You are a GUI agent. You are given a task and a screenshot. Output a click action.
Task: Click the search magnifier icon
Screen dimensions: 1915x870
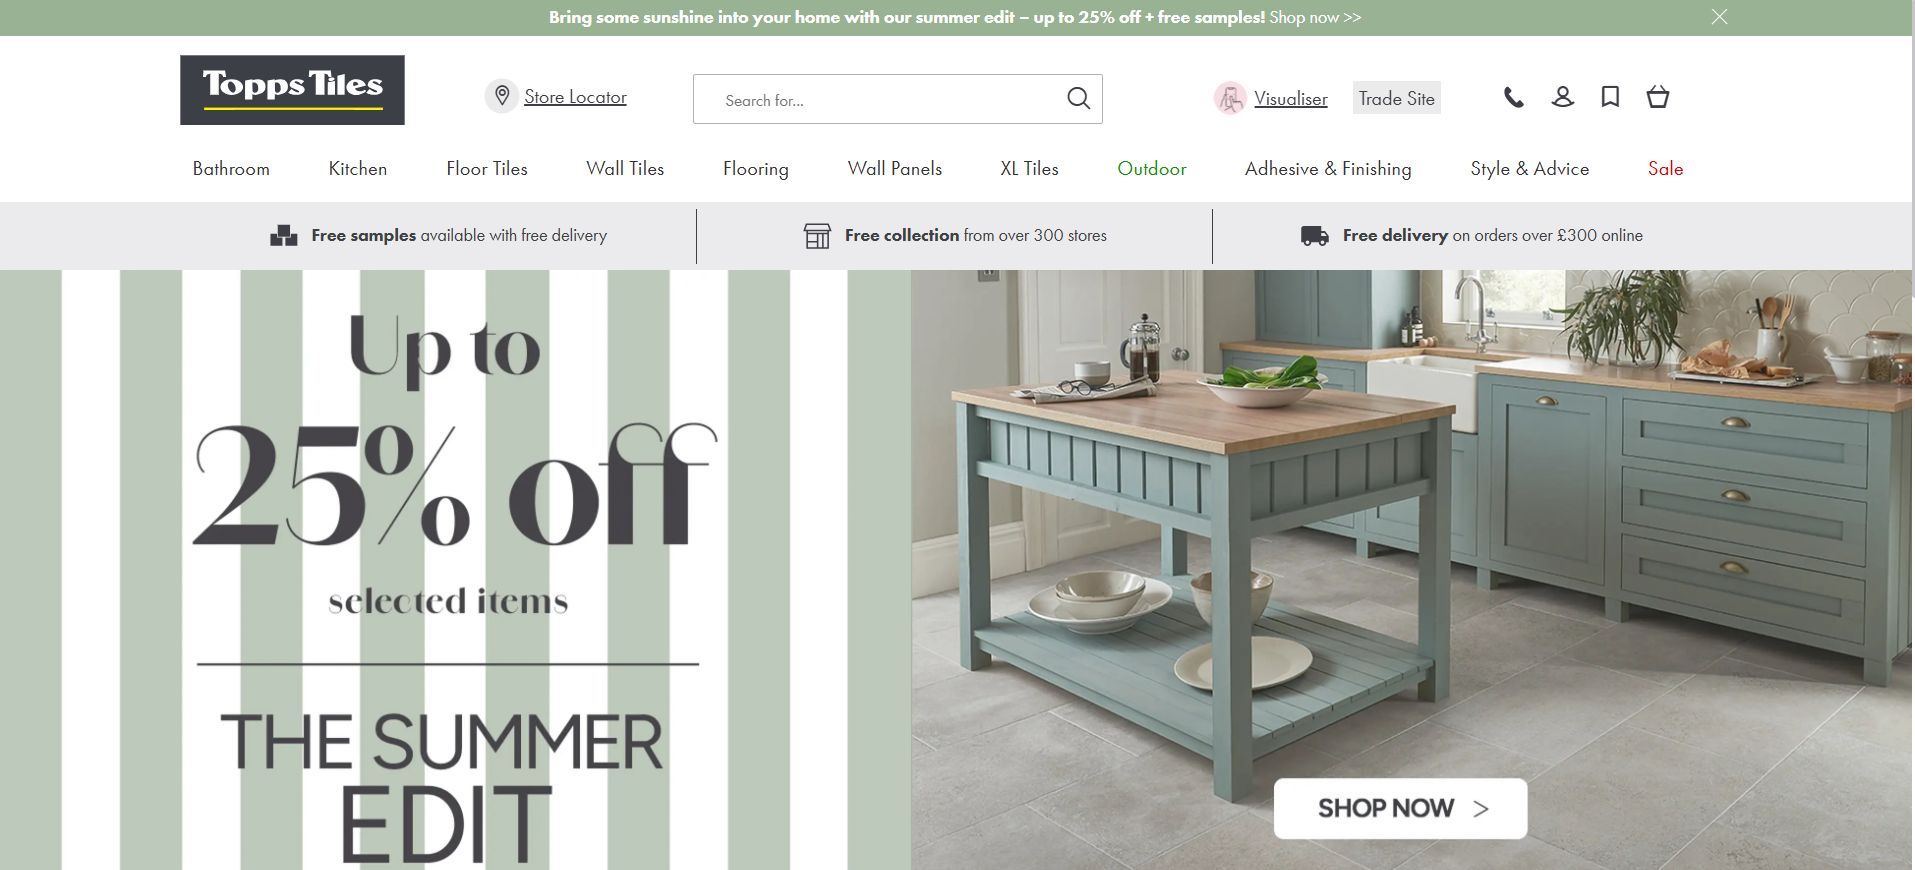click(1078, 98)
